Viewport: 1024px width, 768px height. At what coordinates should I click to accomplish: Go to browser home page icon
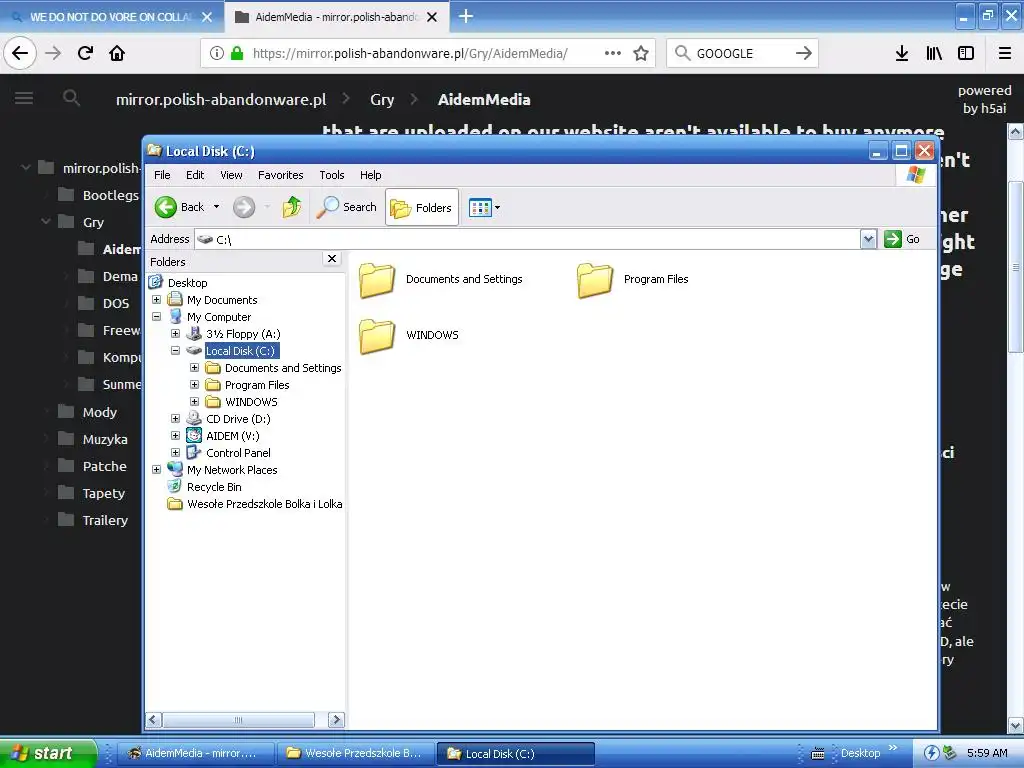[x=117, y=53]
